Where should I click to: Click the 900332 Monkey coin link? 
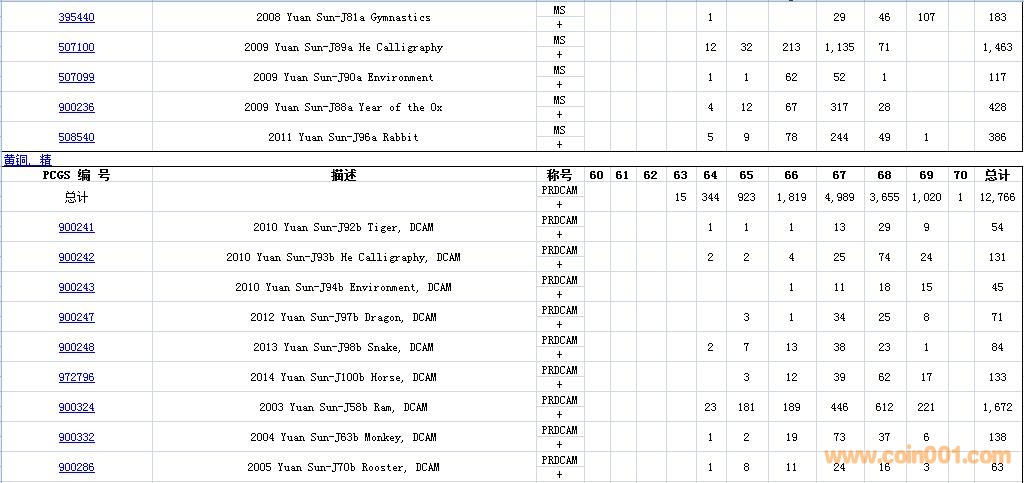pos(76,437)
